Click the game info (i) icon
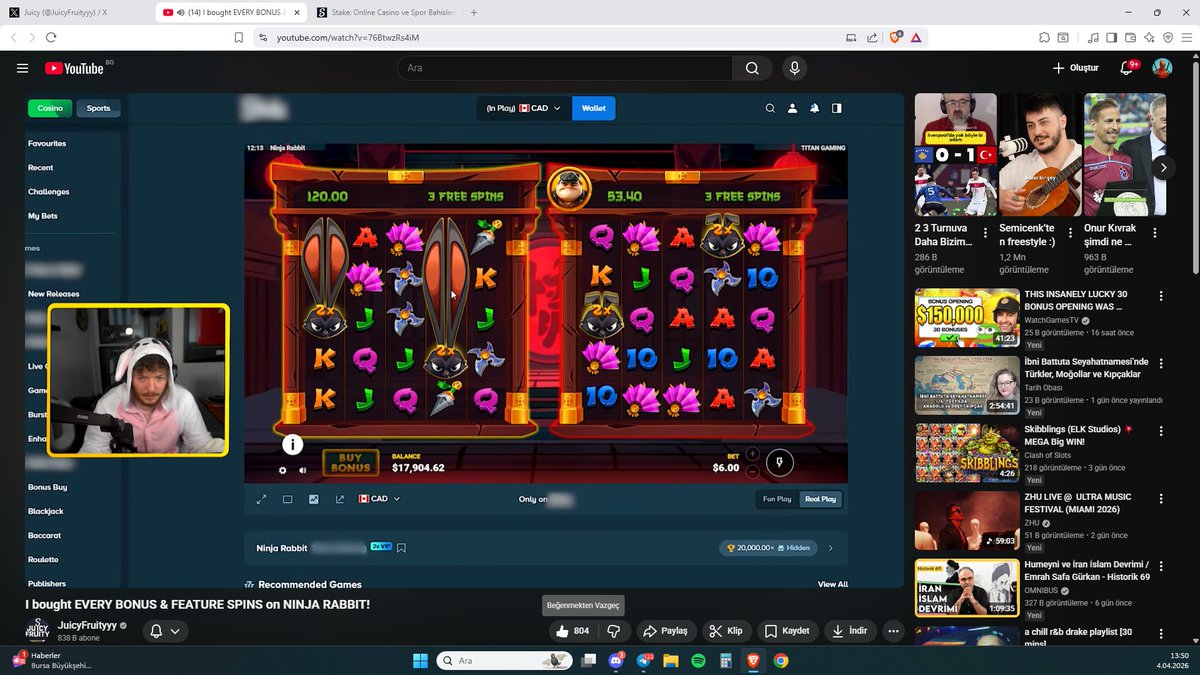The height and width of the screenshot is (675, 1200). 292,445
